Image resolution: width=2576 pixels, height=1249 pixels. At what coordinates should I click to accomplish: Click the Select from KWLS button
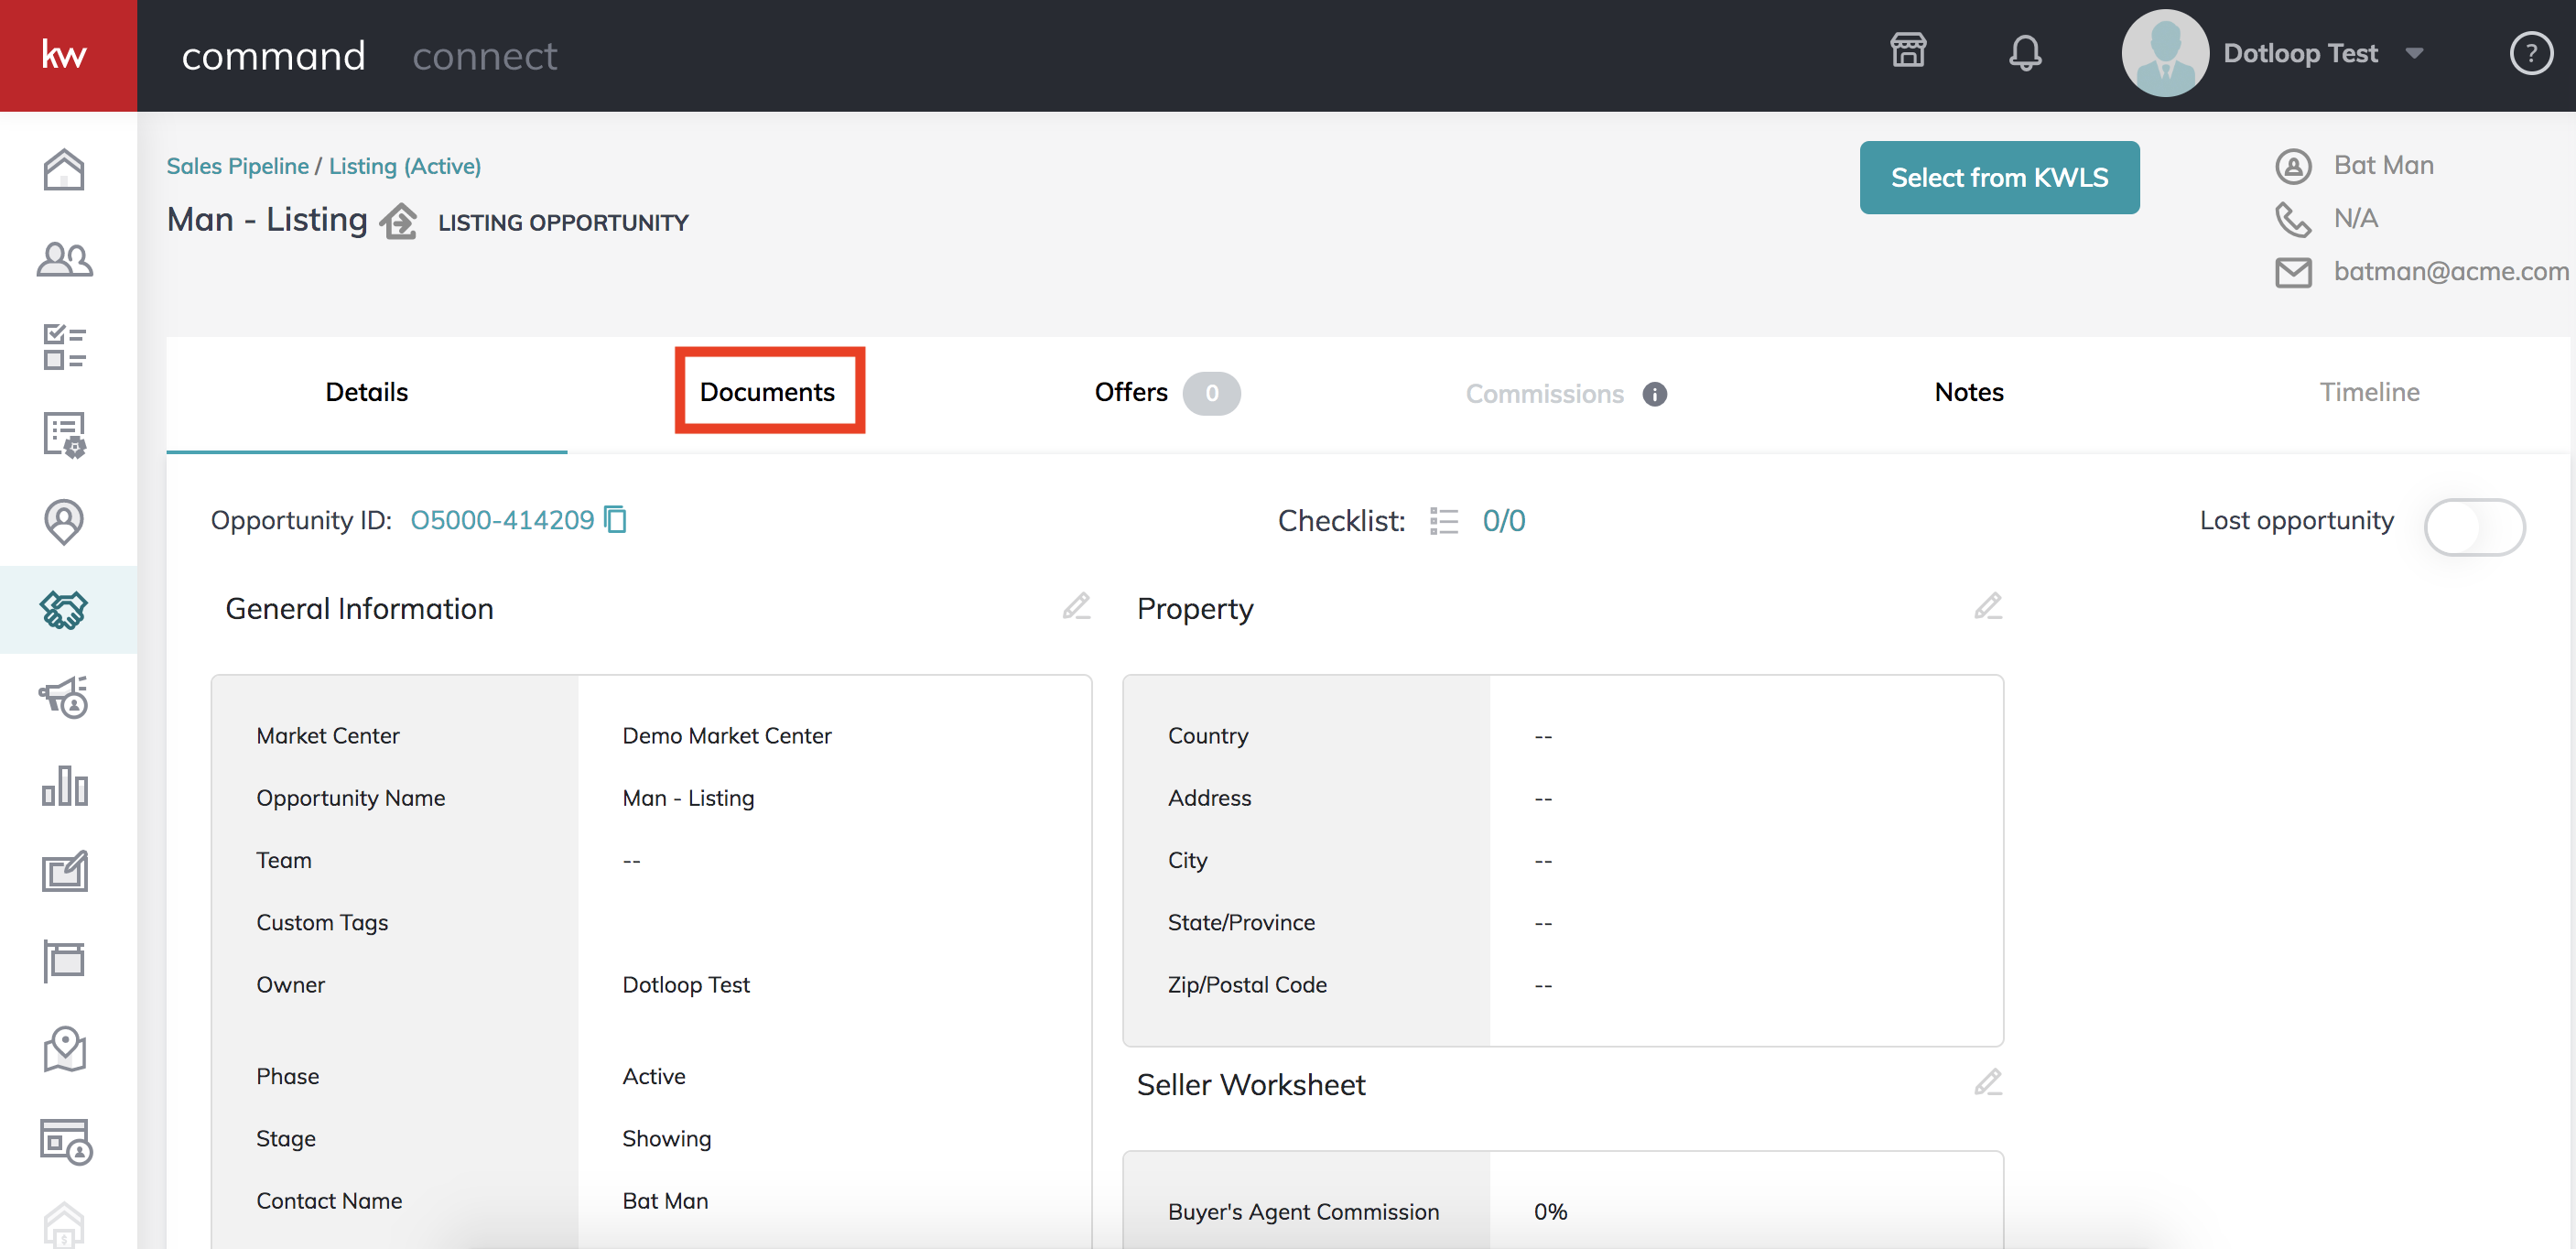click(x=1999, y=177)
